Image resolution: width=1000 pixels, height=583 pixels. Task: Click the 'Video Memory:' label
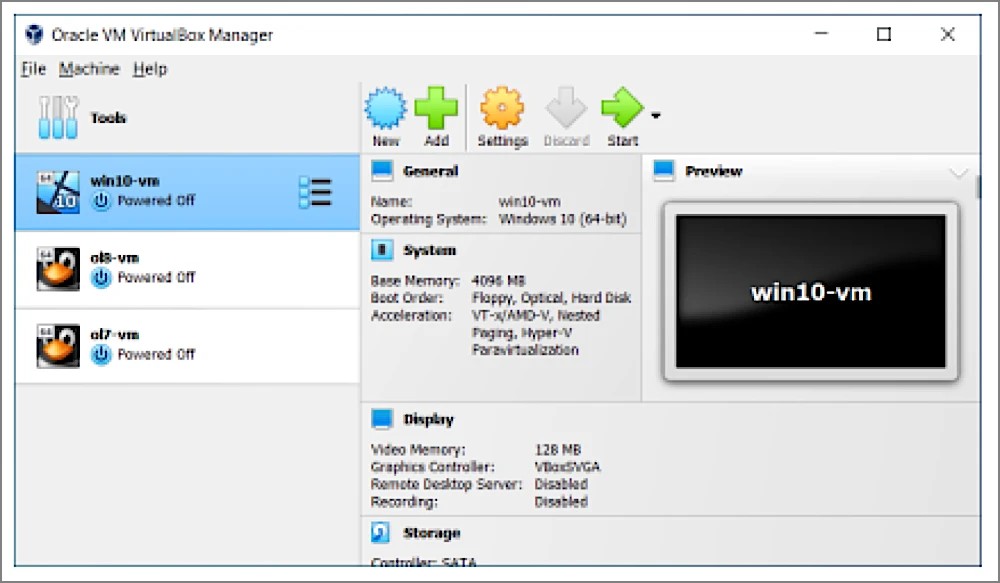click(418, 450)
